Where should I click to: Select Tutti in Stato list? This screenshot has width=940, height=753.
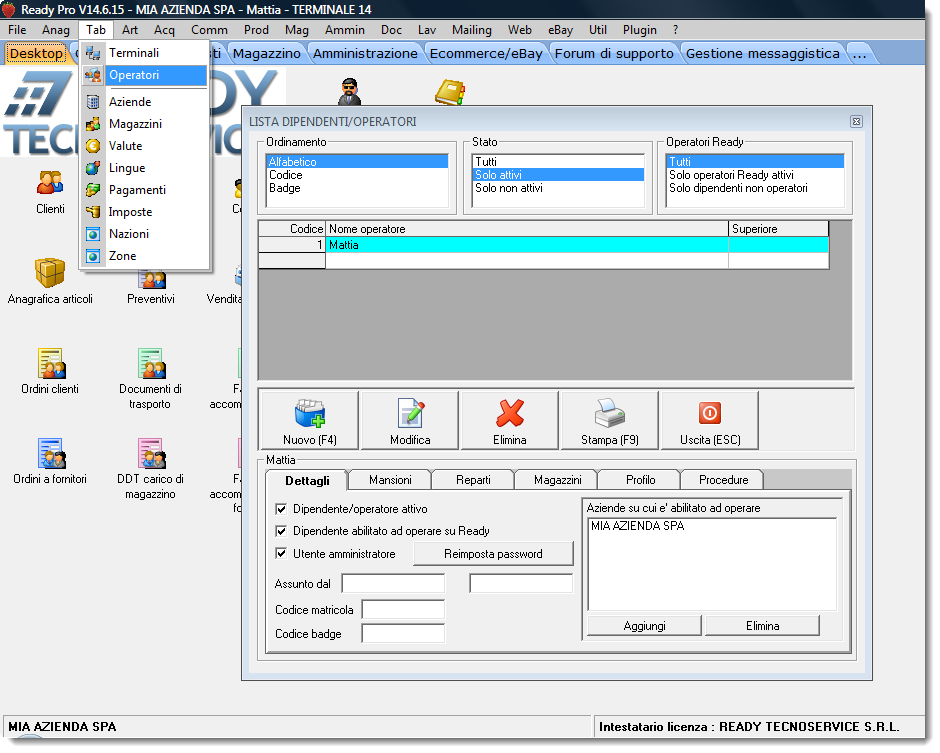[x=558, y=162]
